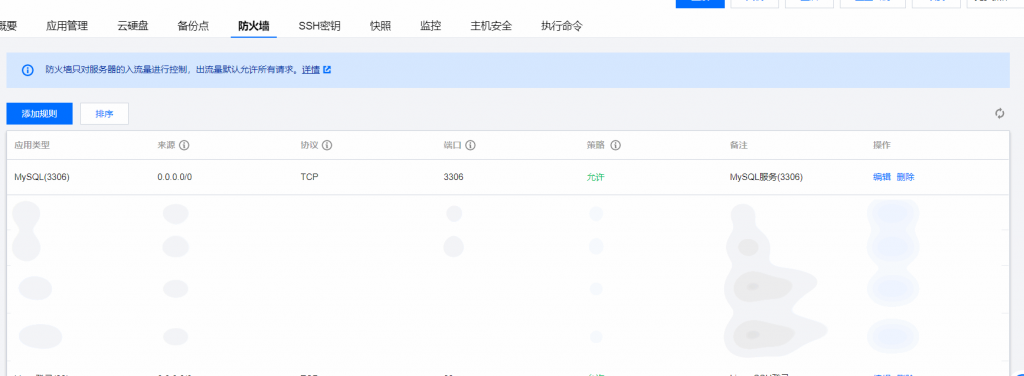Click the info icon next to 端口

(x=470, y=145)
